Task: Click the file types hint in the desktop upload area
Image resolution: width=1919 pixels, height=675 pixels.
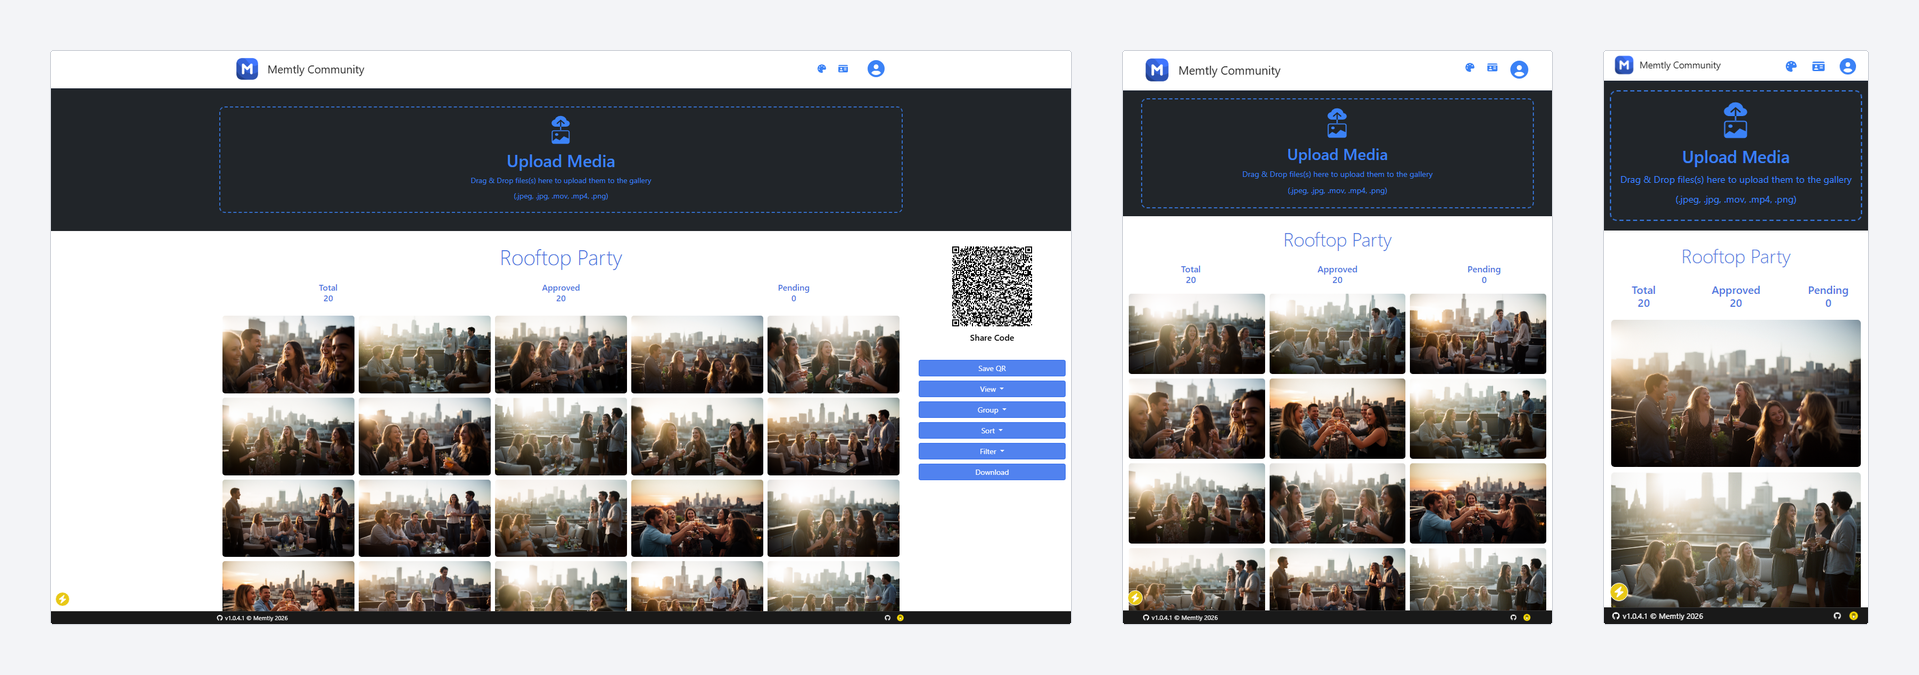Action: (x=561, y=196)
